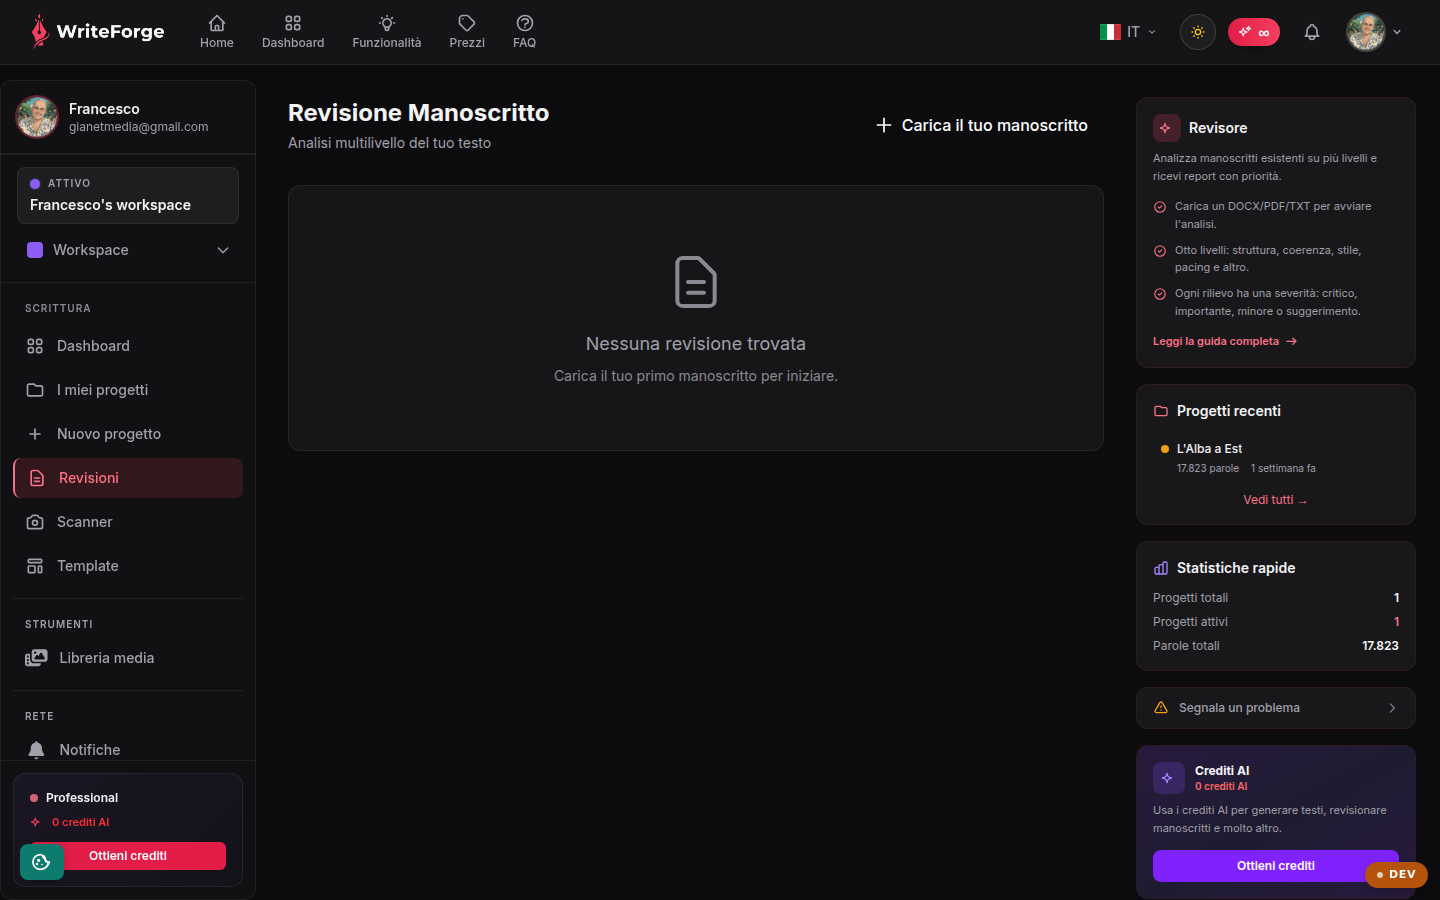This screenshot has height=900, width=1440.
Task: Open the IT language dropdown
Action: [x=1128, y=32]
